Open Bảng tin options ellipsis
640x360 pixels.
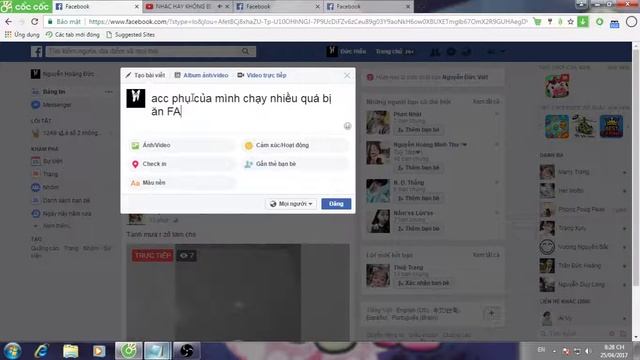click(109, 91)
